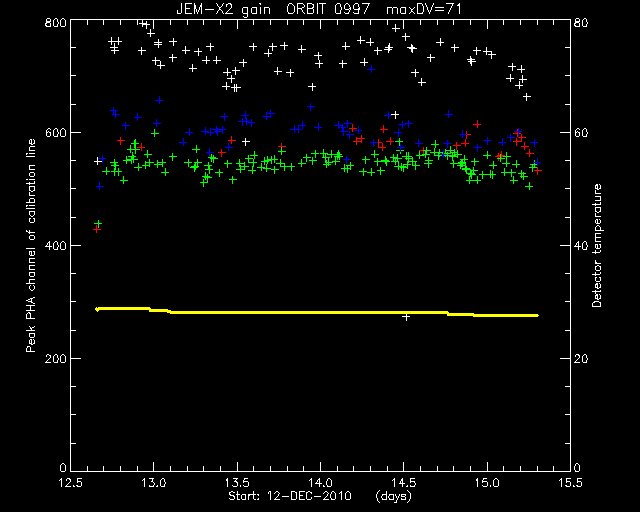Click the 13.5 tick label on x-axis
Screen dimensions: 640x512
pos(237,483)
